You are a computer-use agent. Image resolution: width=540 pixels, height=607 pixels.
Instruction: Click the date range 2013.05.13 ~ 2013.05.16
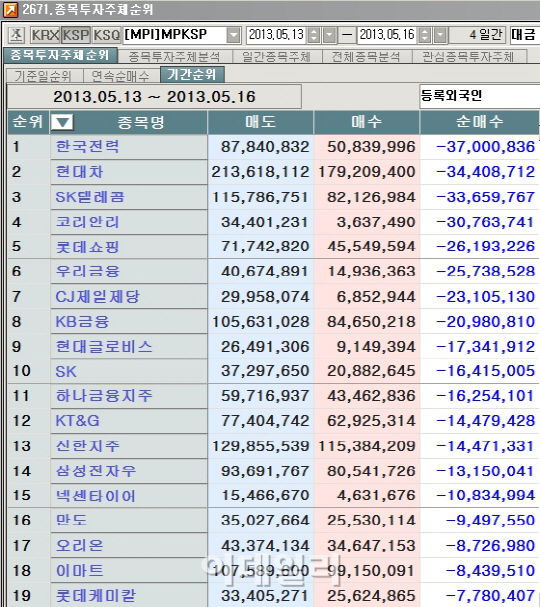[154, 97]
